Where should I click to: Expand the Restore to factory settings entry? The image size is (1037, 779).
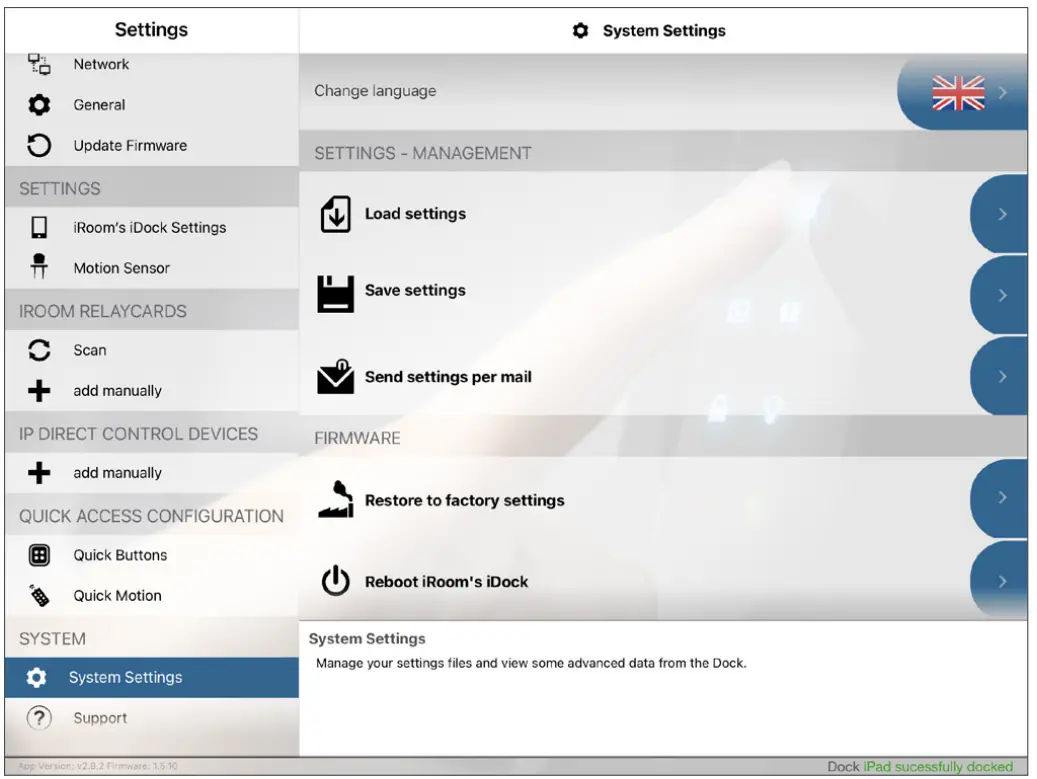tap(1000, 498)
